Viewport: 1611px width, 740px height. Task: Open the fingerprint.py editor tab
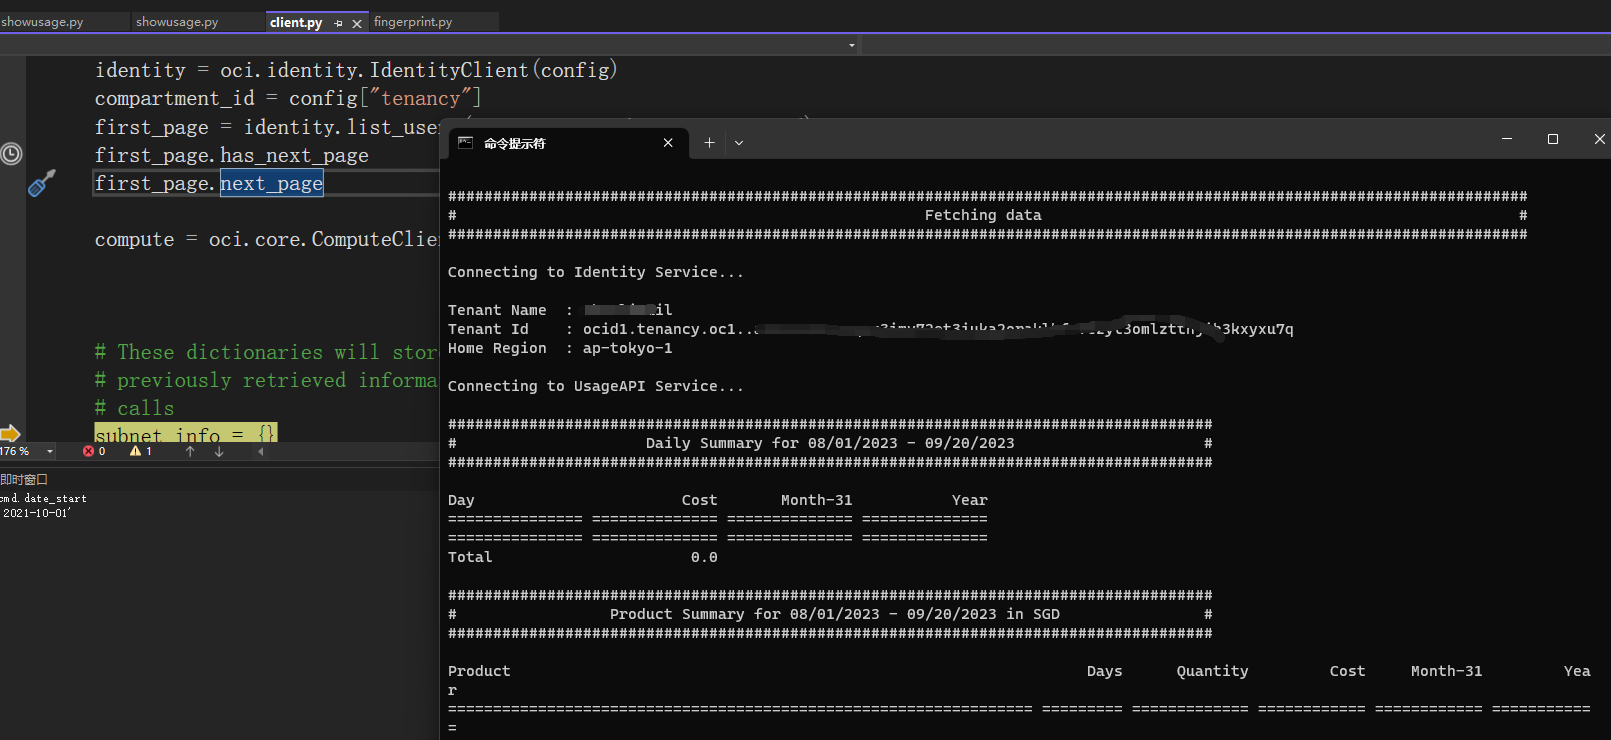coord(413,22)
